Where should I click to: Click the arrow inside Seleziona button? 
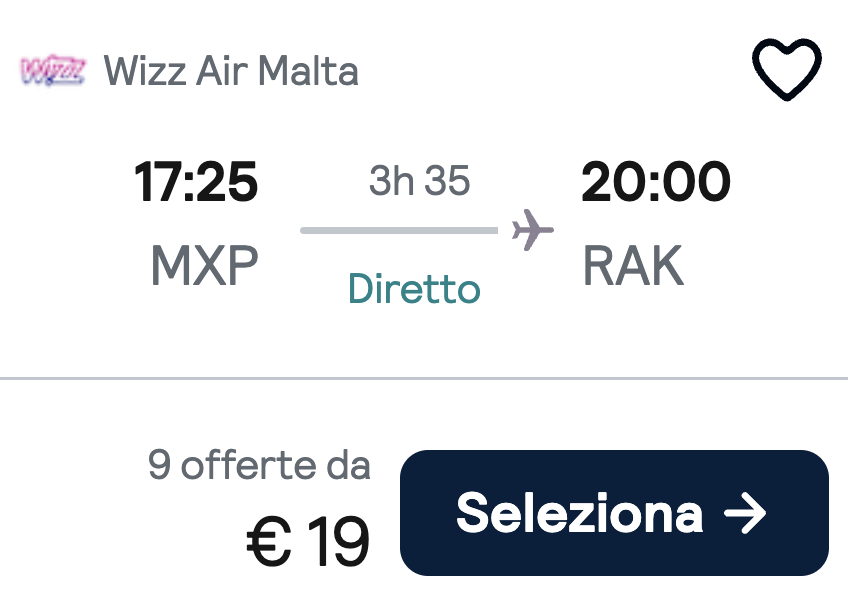[x=745, y=513]
